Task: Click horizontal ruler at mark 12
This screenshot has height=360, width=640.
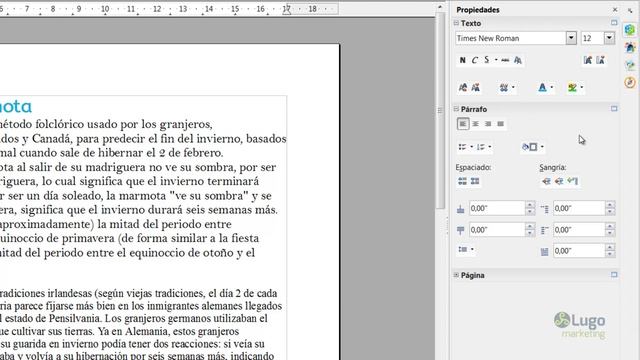Action: (x=157, y=9)
